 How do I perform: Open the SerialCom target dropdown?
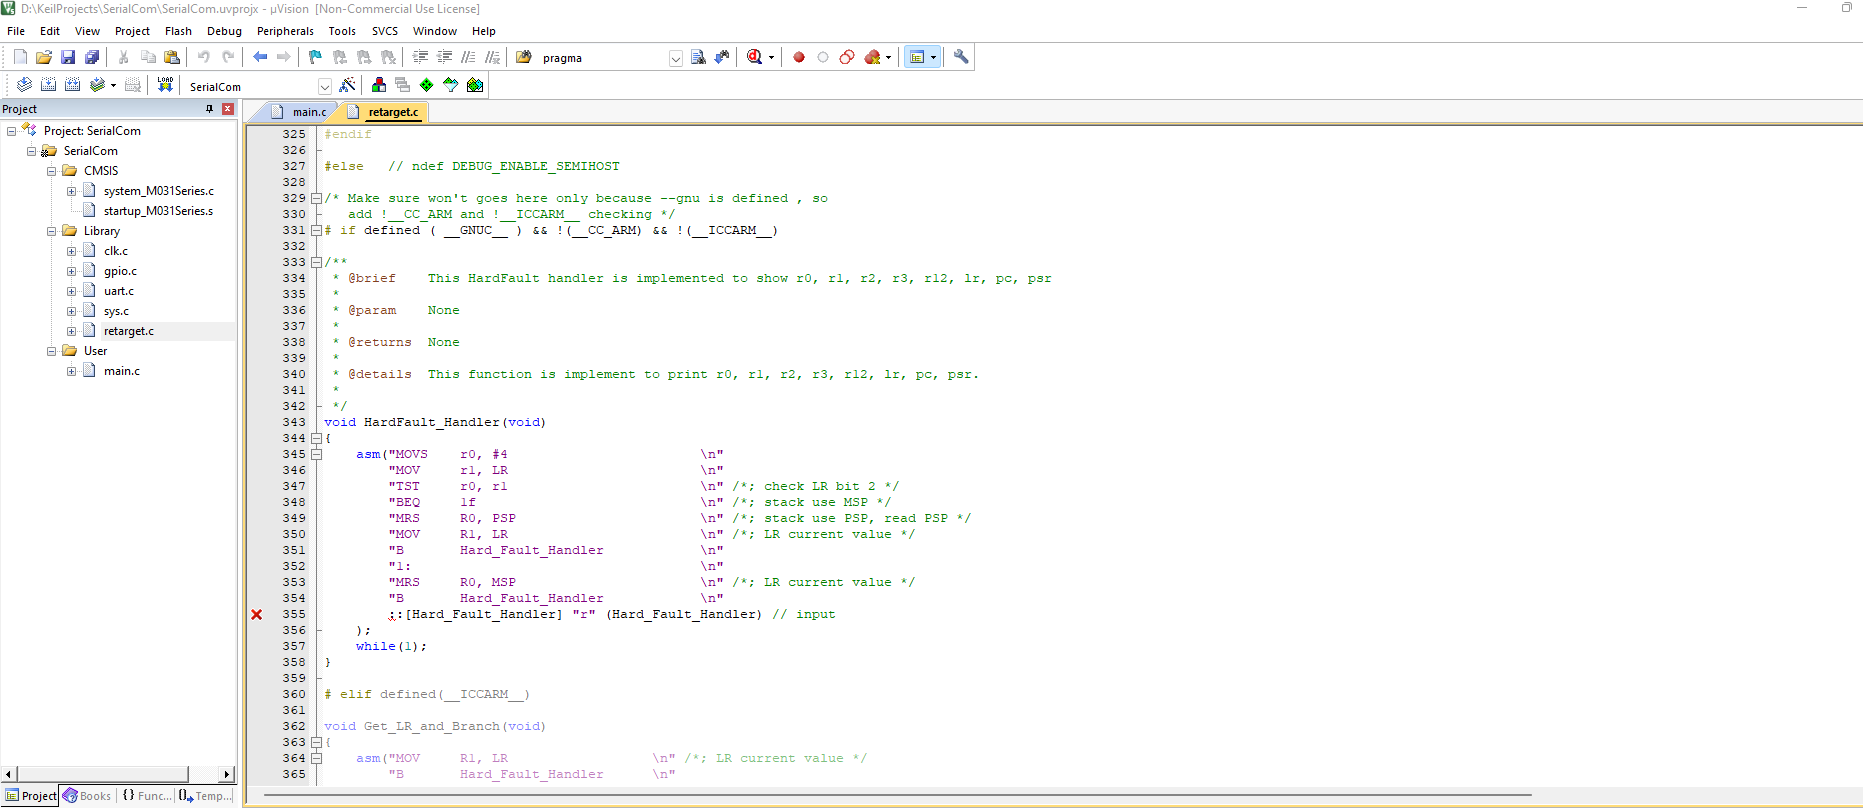[324, 87]
